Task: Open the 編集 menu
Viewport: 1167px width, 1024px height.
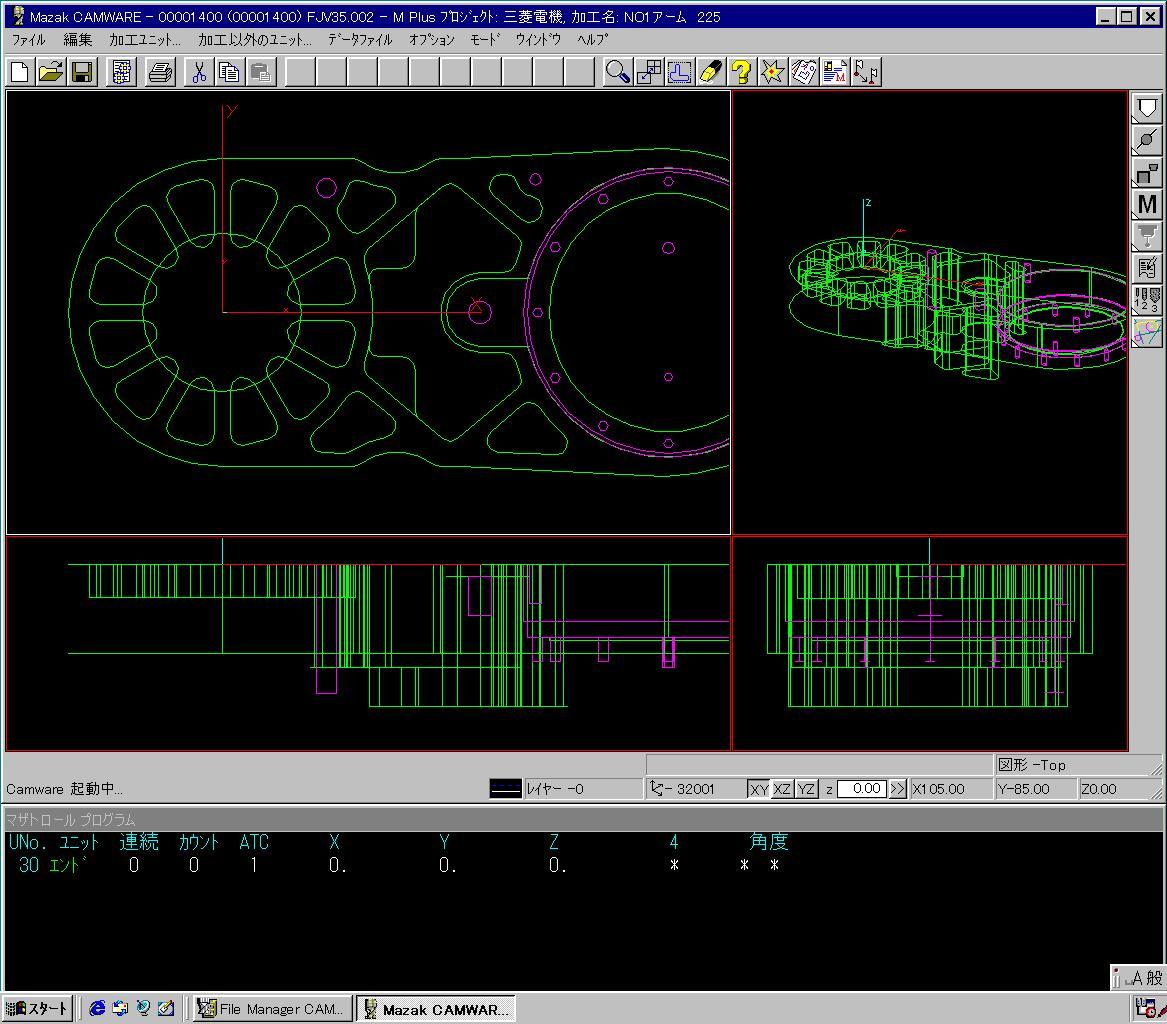Action: click(78, 40)
